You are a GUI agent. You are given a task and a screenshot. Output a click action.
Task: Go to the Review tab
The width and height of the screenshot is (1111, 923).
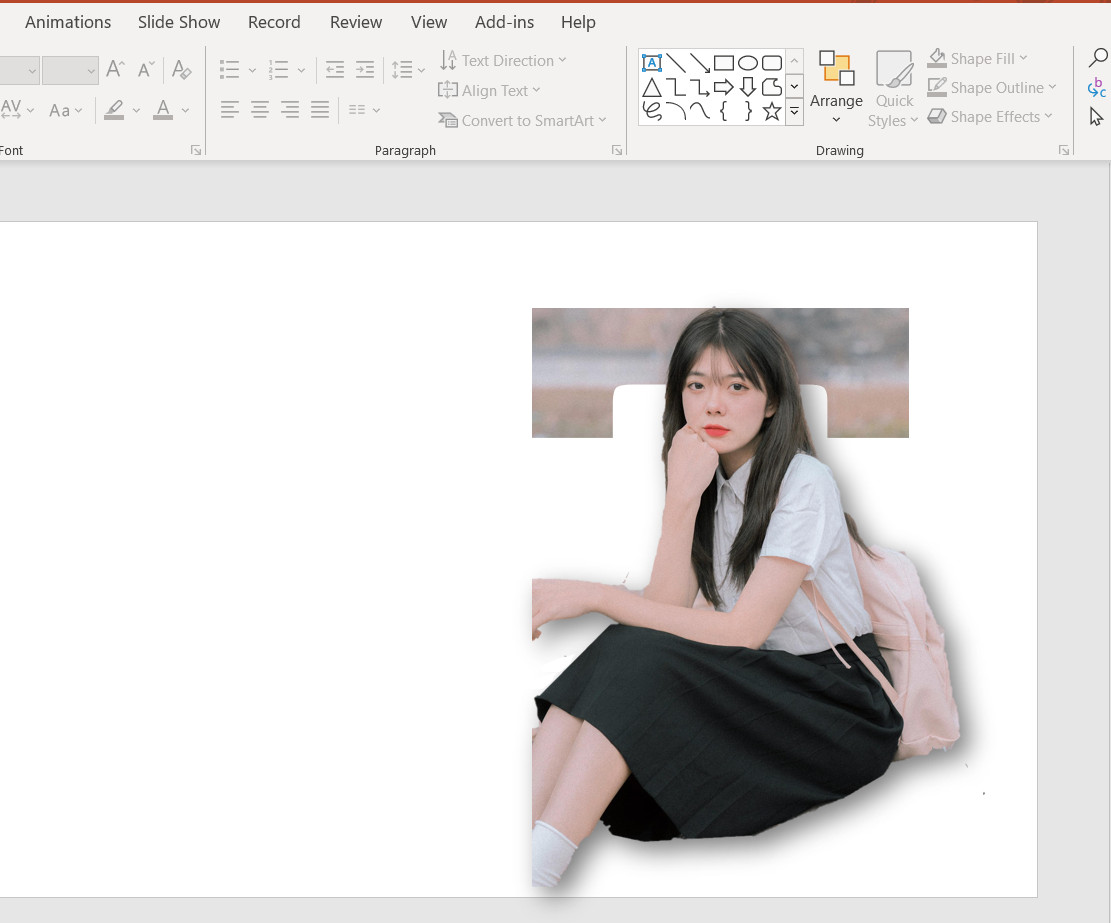point(356,22)
